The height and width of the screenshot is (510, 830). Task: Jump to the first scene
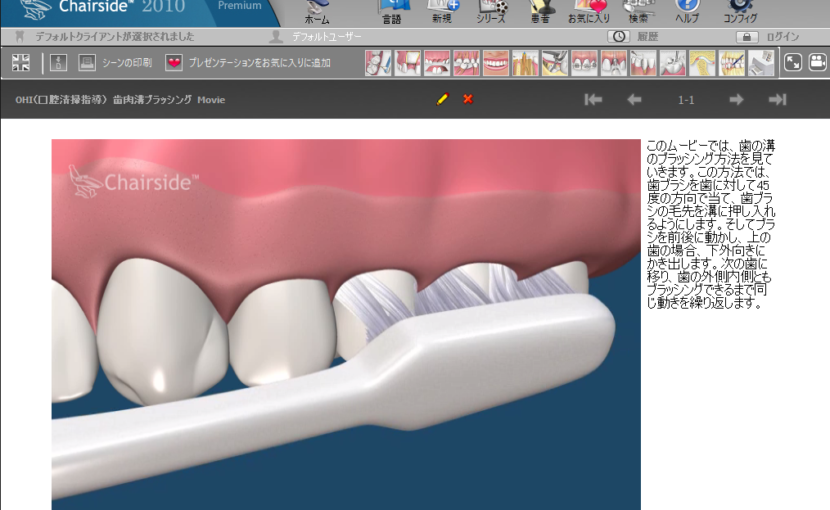pos(593,100)
